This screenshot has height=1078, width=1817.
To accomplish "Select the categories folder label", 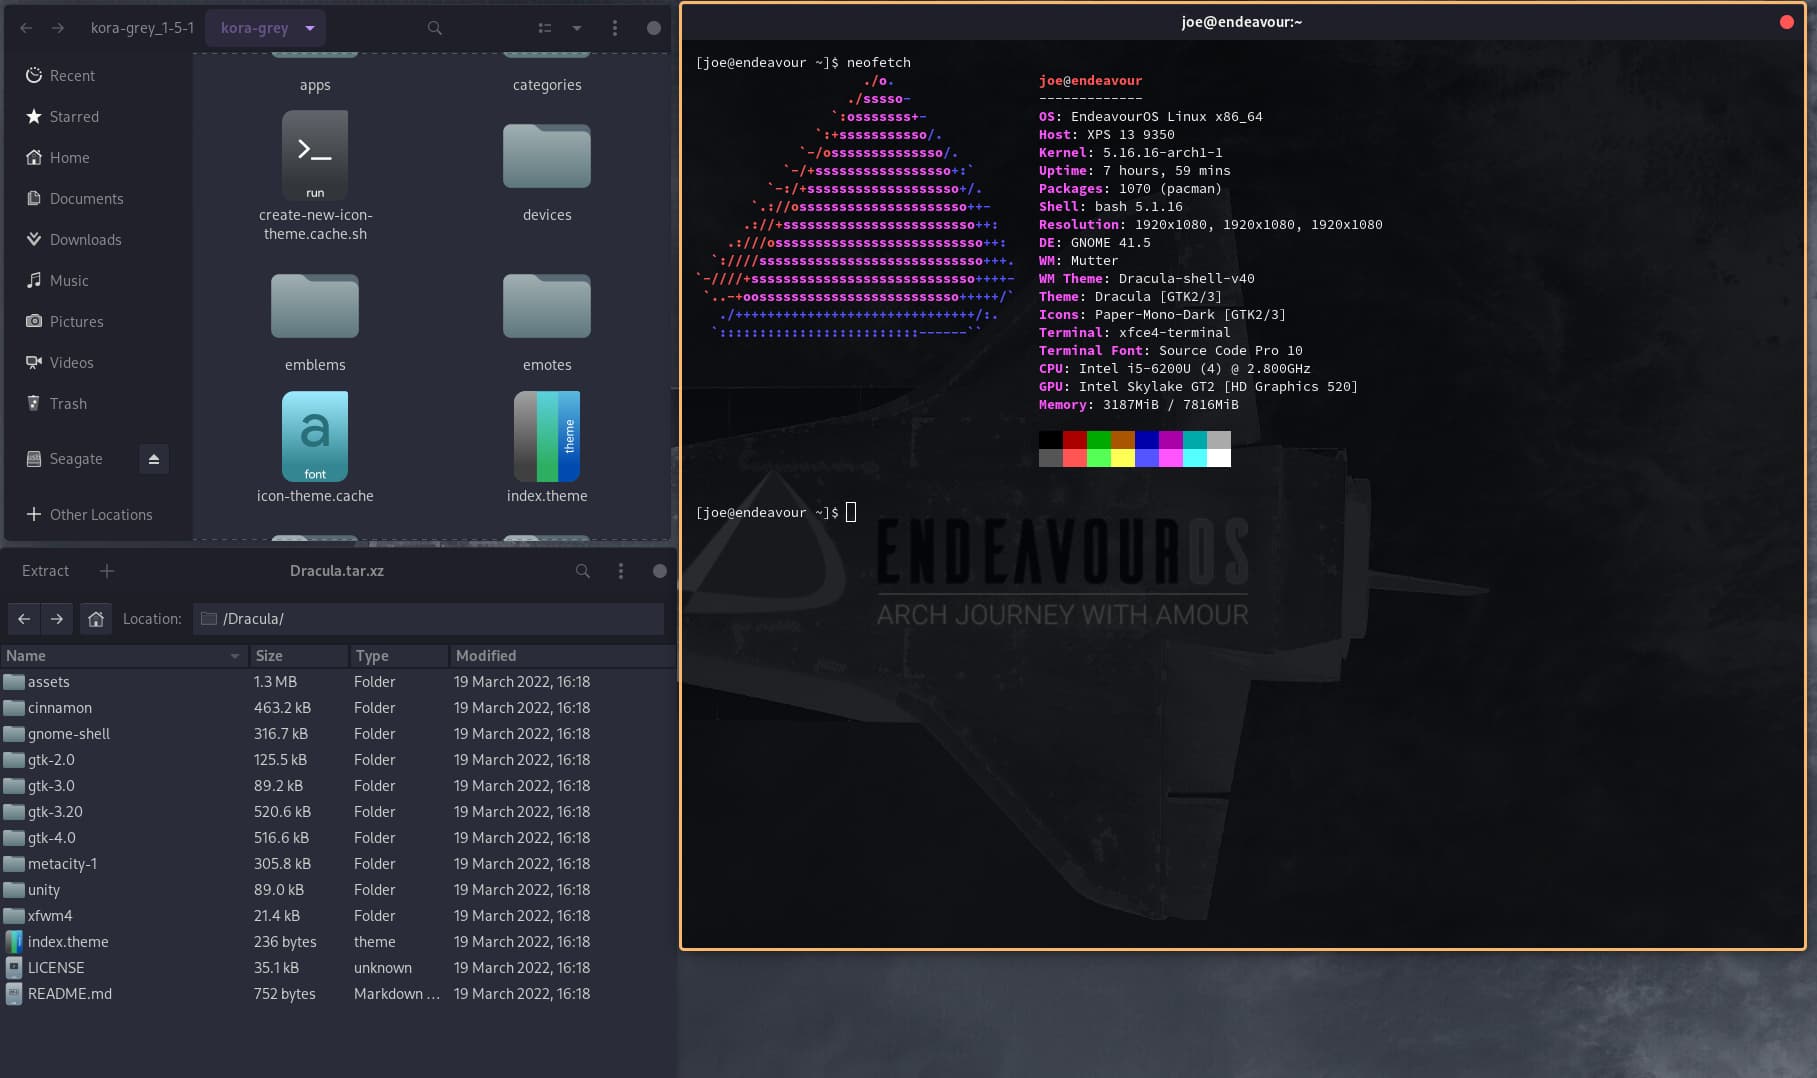I will 547,85.
